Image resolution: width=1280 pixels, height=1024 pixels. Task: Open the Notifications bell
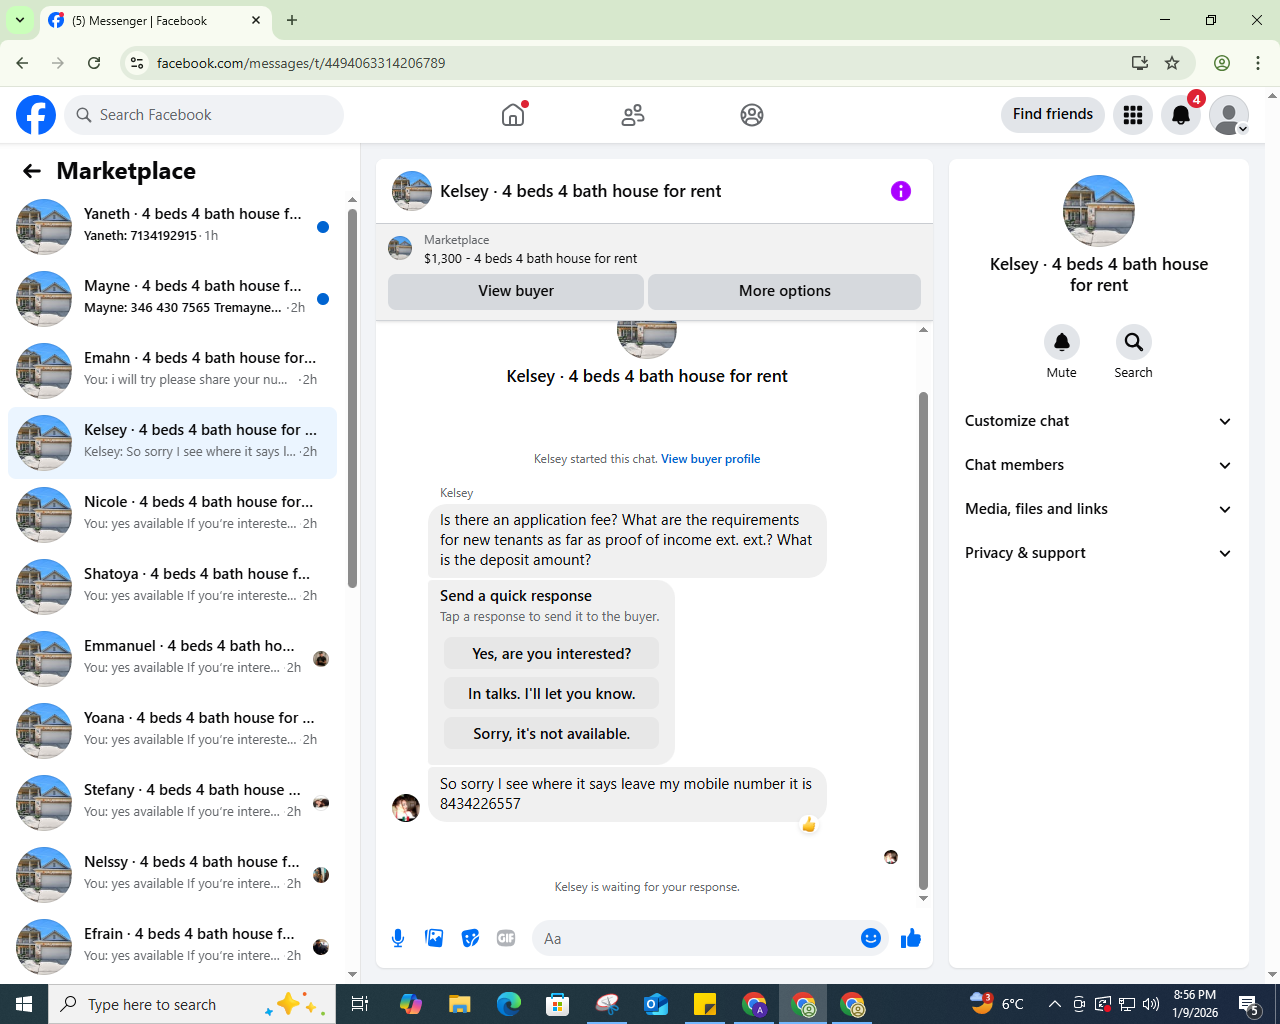pyautogui.click(x=1181, y=115)
